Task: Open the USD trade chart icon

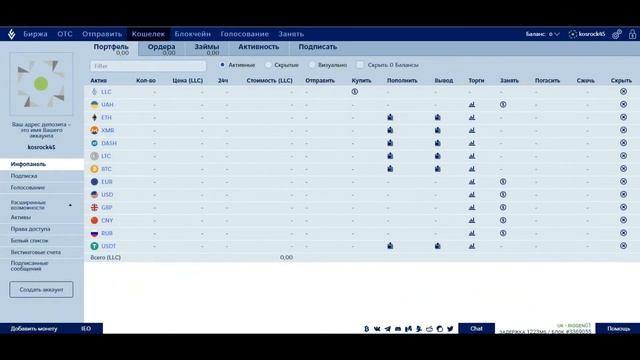Action: pyautogui.click(x=472, y=195)
